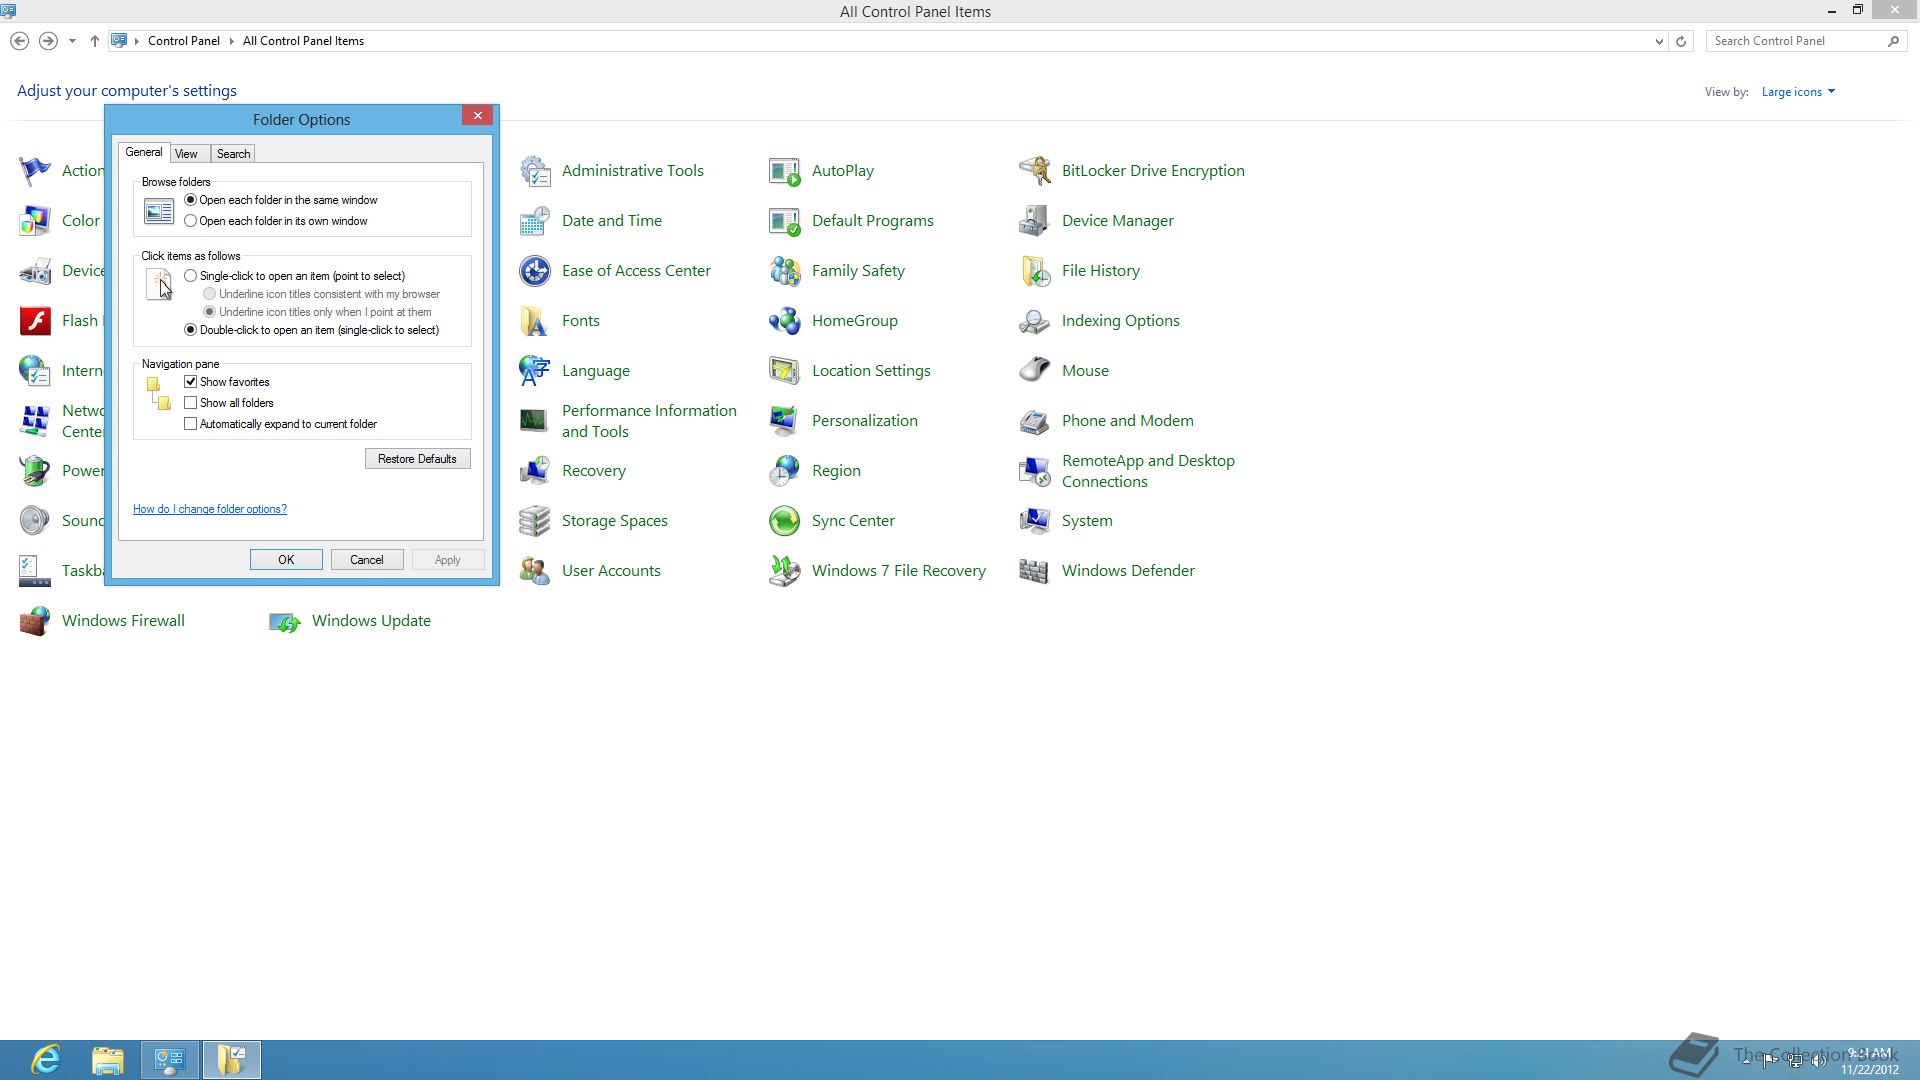Open the Family Safety icon
Viewport: 1920px width, 1080px height.
785,271
